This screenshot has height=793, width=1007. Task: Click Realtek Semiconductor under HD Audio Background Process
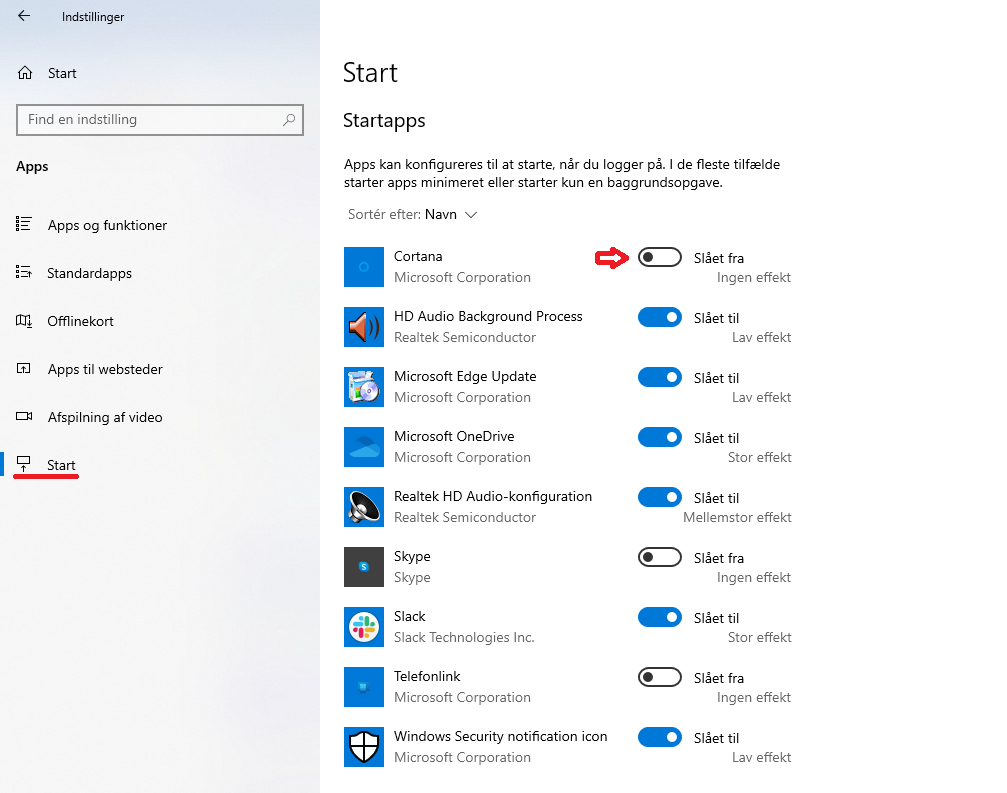pos(465,337)
